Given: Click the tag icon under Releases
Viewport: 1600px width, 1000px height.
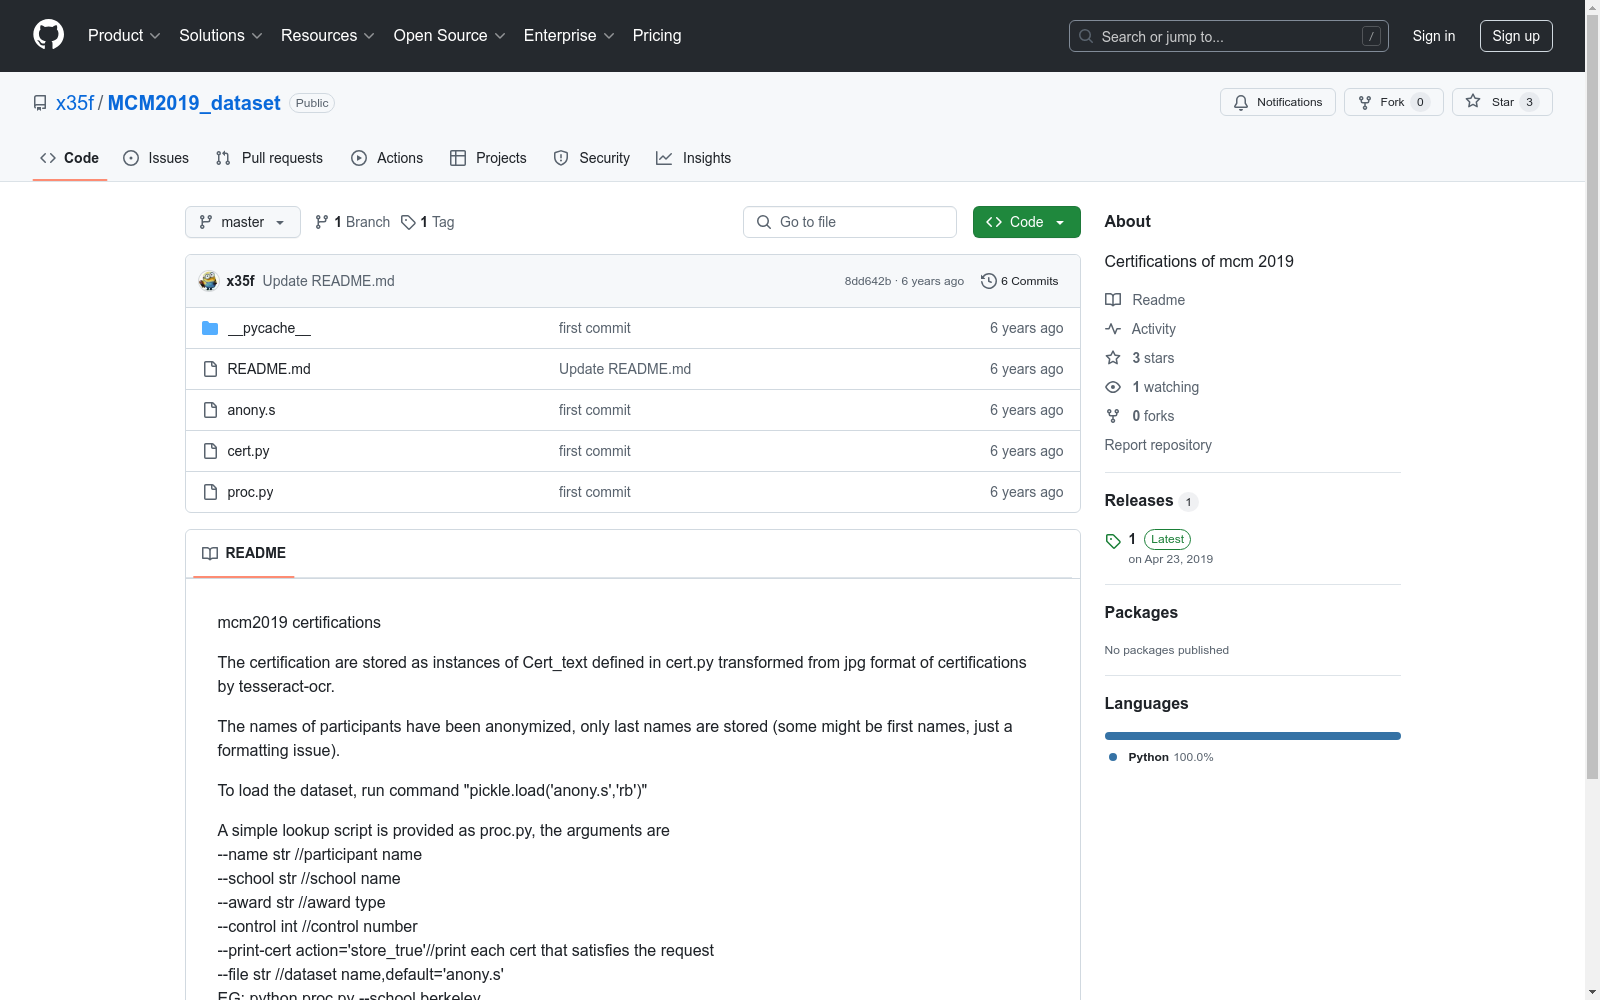Looking at the screenshot, I should (1113, 541).
